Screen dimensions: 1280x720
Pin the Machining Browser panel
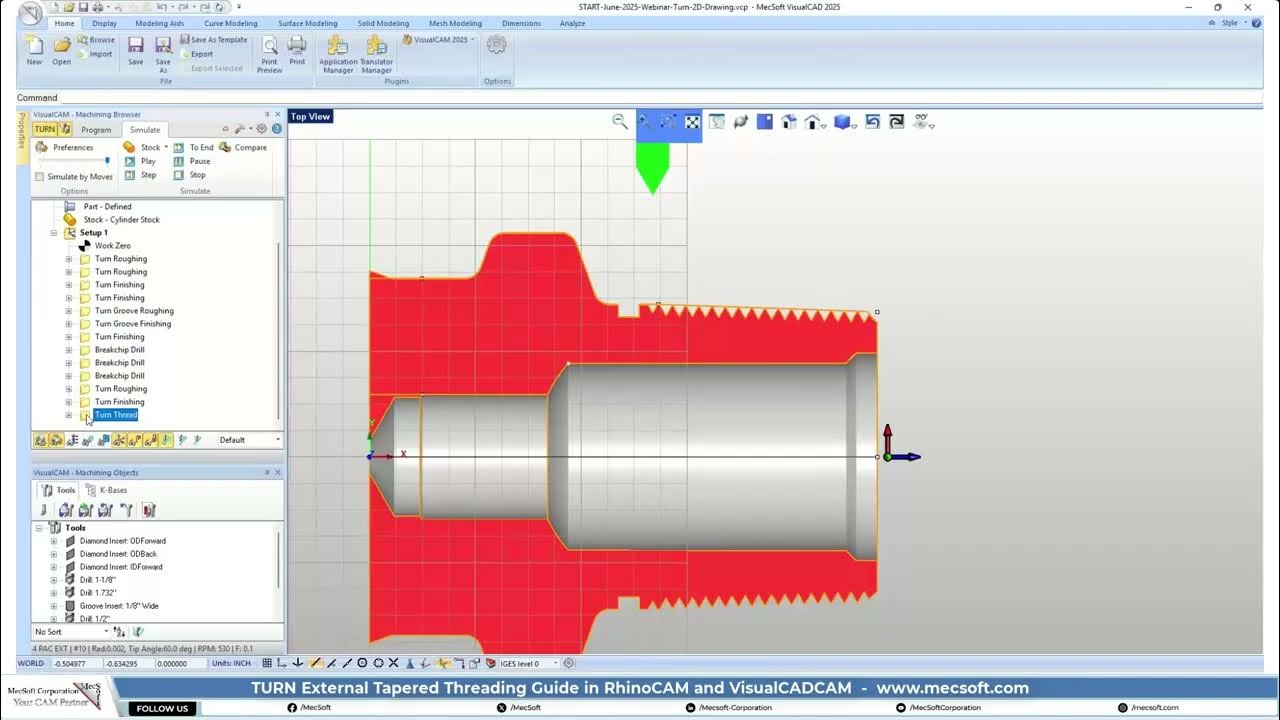(x=266, y=114)
